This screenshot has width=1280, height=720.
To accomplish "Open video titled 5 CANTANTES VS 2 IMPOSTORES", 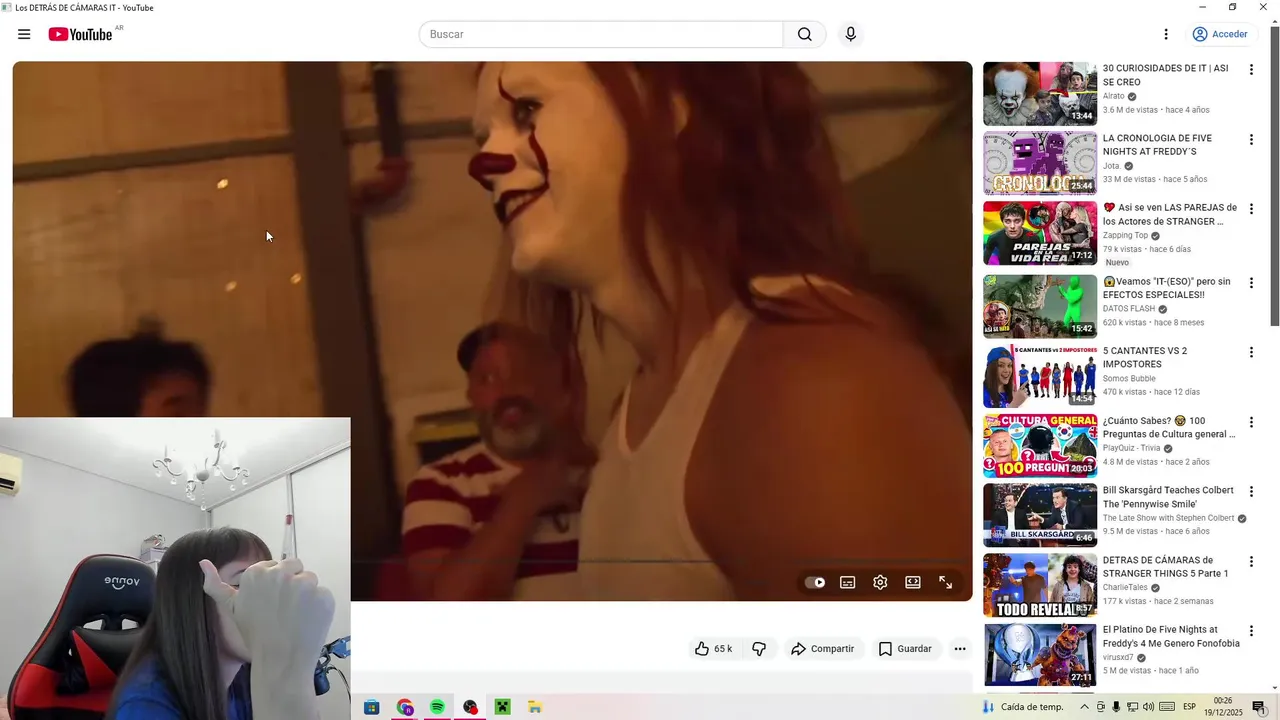I will 1145,357.
